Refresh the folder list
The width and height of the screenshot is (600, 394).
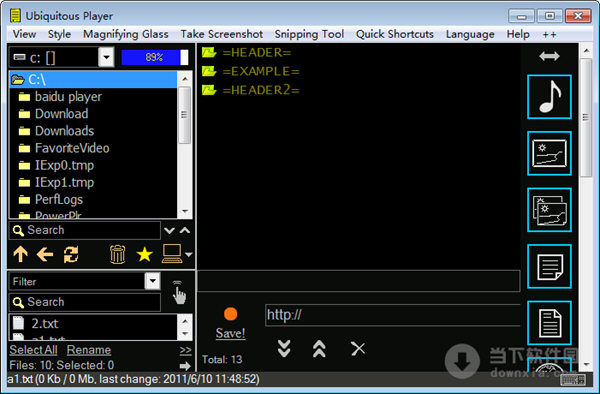click(71, 254)
